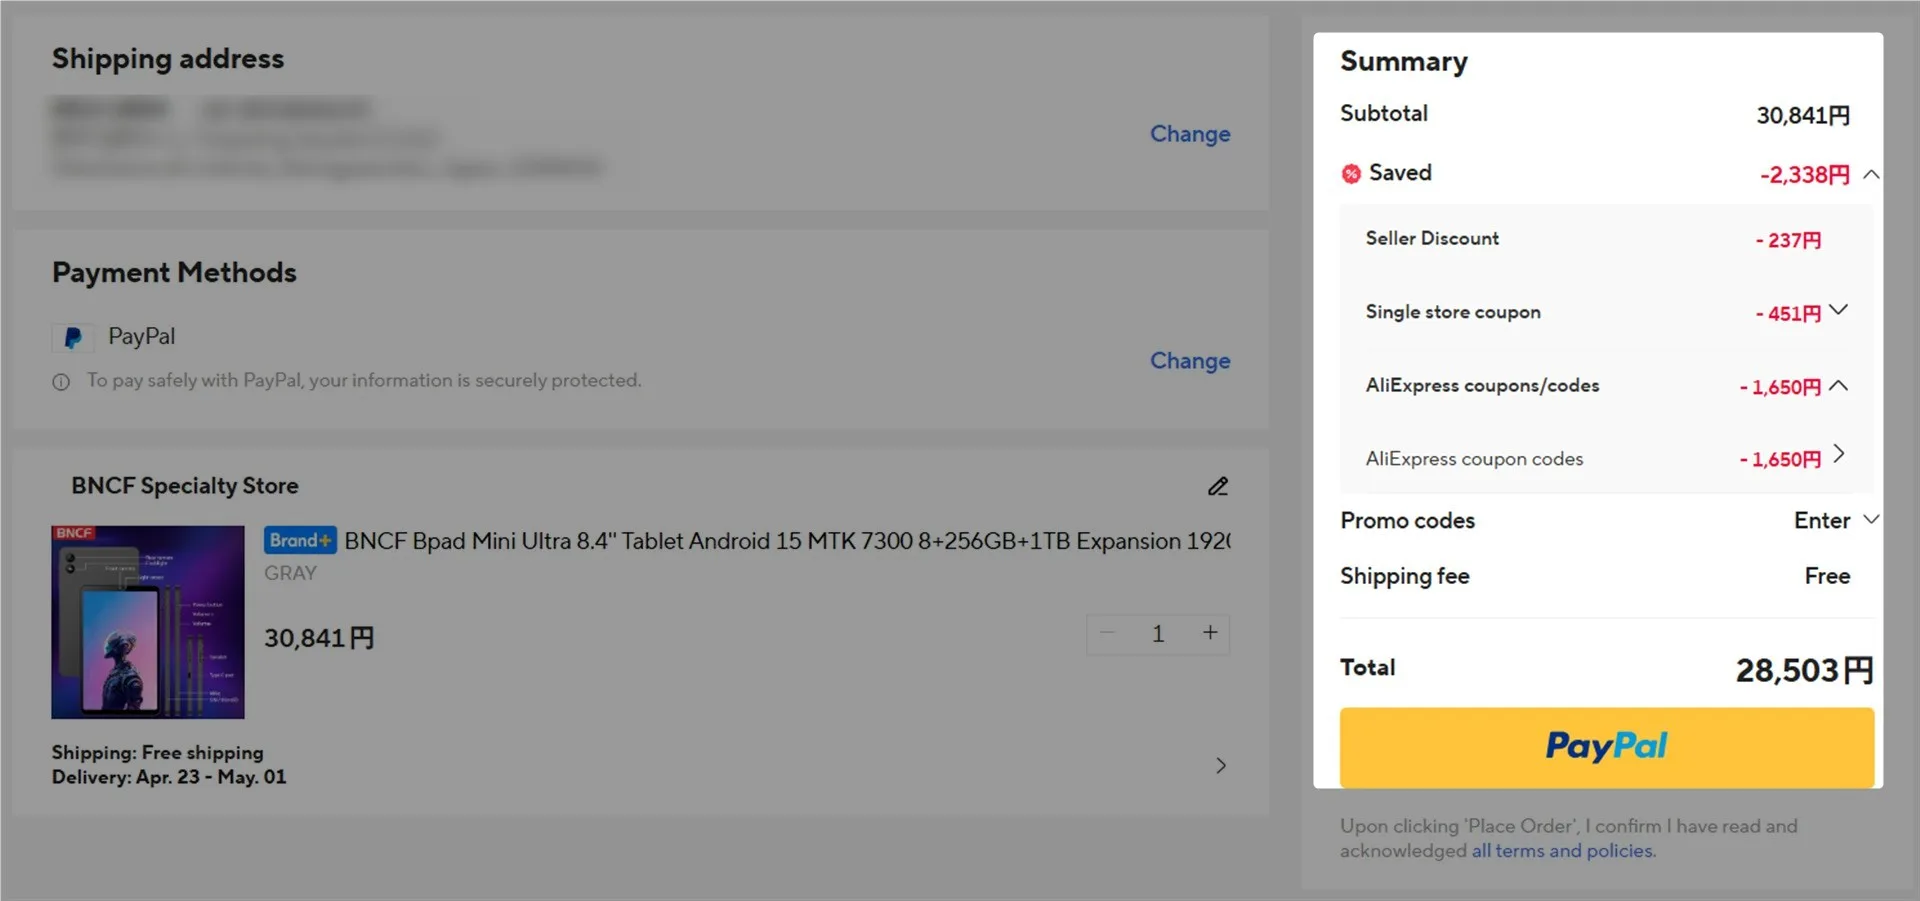Viewport: 1920px width, 901px height.
Task: Click the info icon beside PayPal safety note
Action: pyautogui.click(x=61, y=382)
